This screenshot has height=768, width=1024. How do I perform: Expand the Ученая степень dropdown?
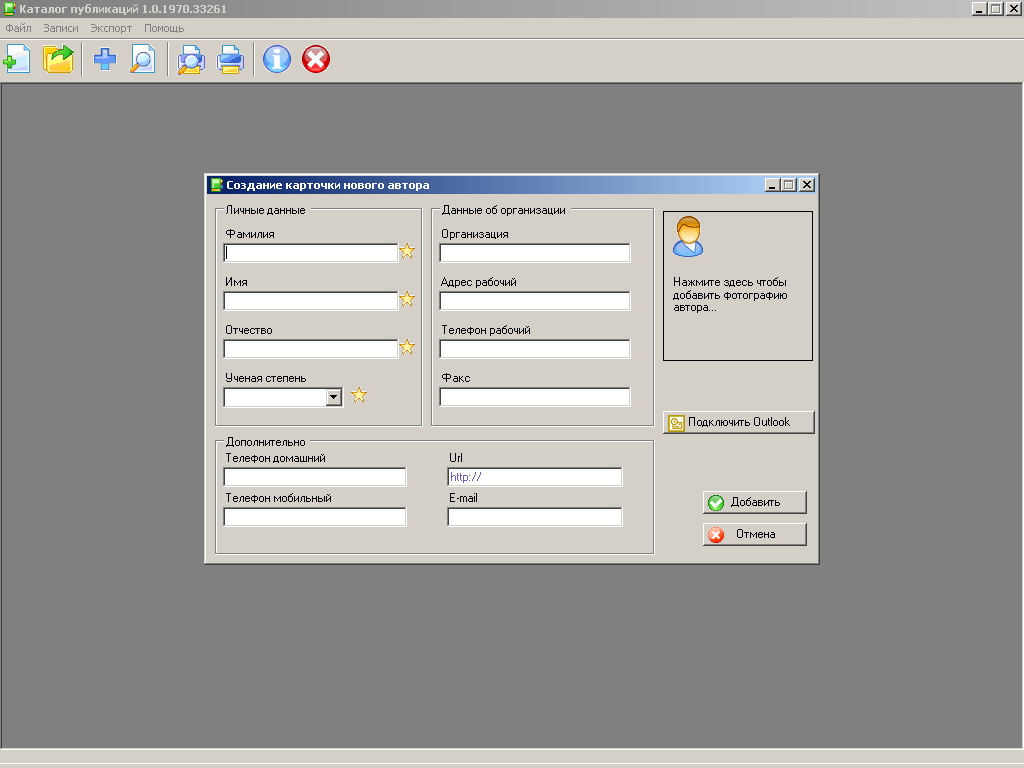tap(334, 397)
